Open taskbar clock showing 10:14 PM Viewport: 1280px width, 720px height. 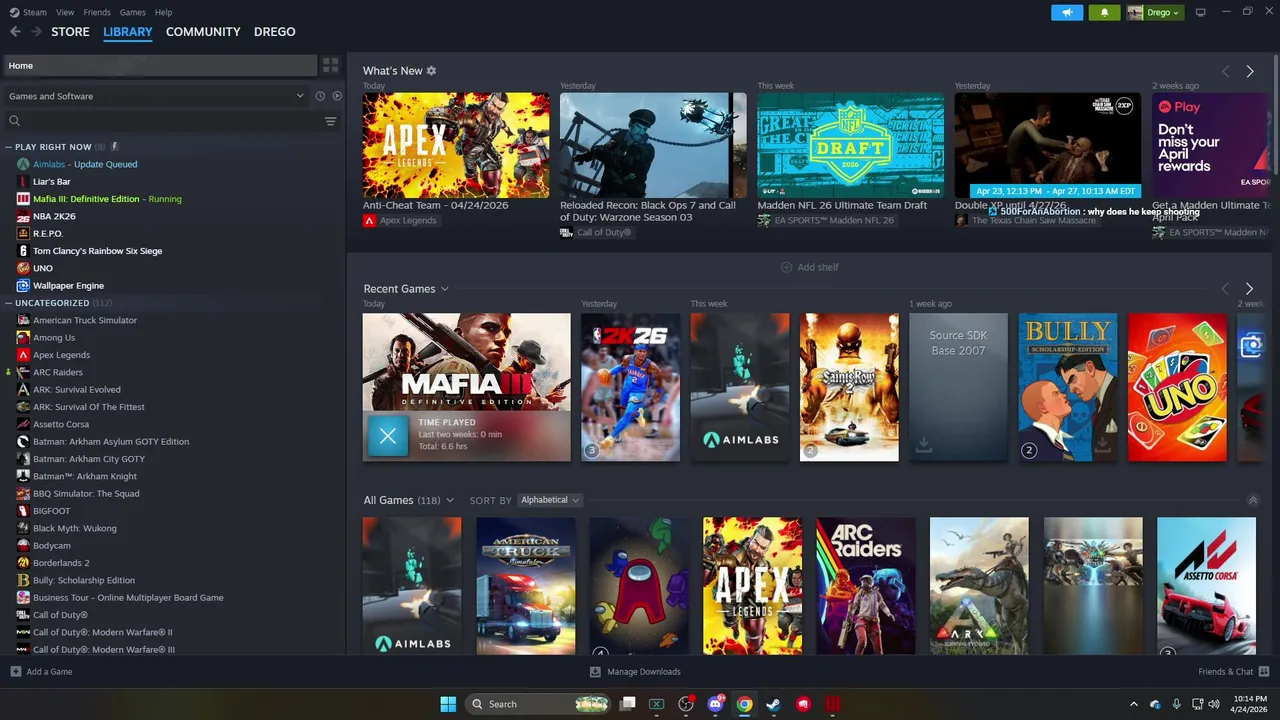(1250, 704)
